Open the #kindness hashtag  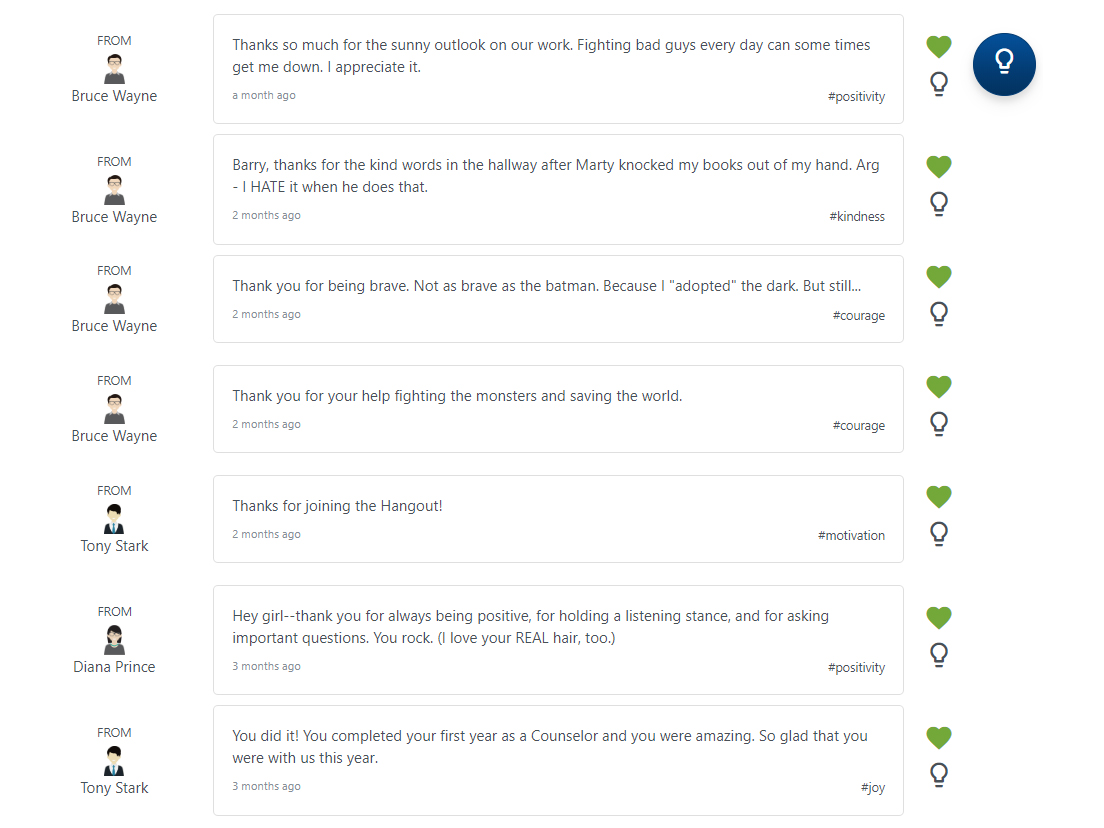click(x=856, y=217)
